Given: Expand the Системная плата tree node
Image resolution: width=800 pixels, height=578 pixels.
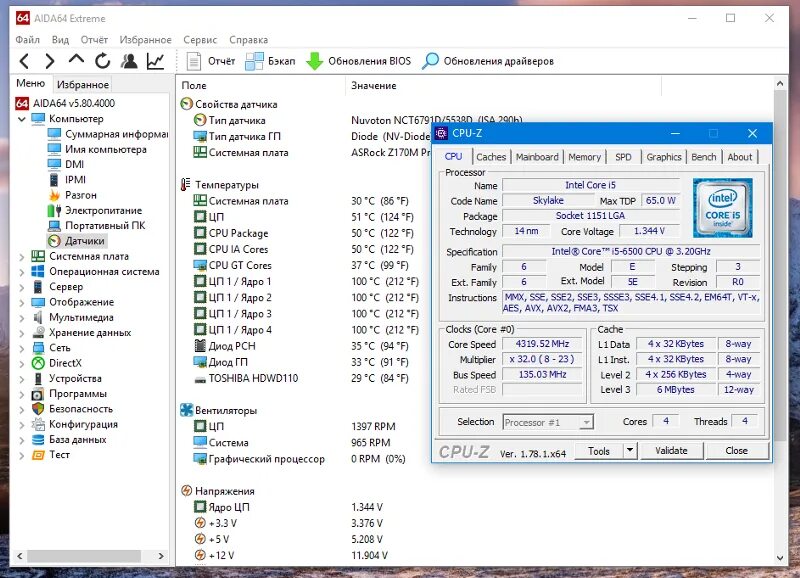Looking at the screenshot, I should click(x=21, y=257).
